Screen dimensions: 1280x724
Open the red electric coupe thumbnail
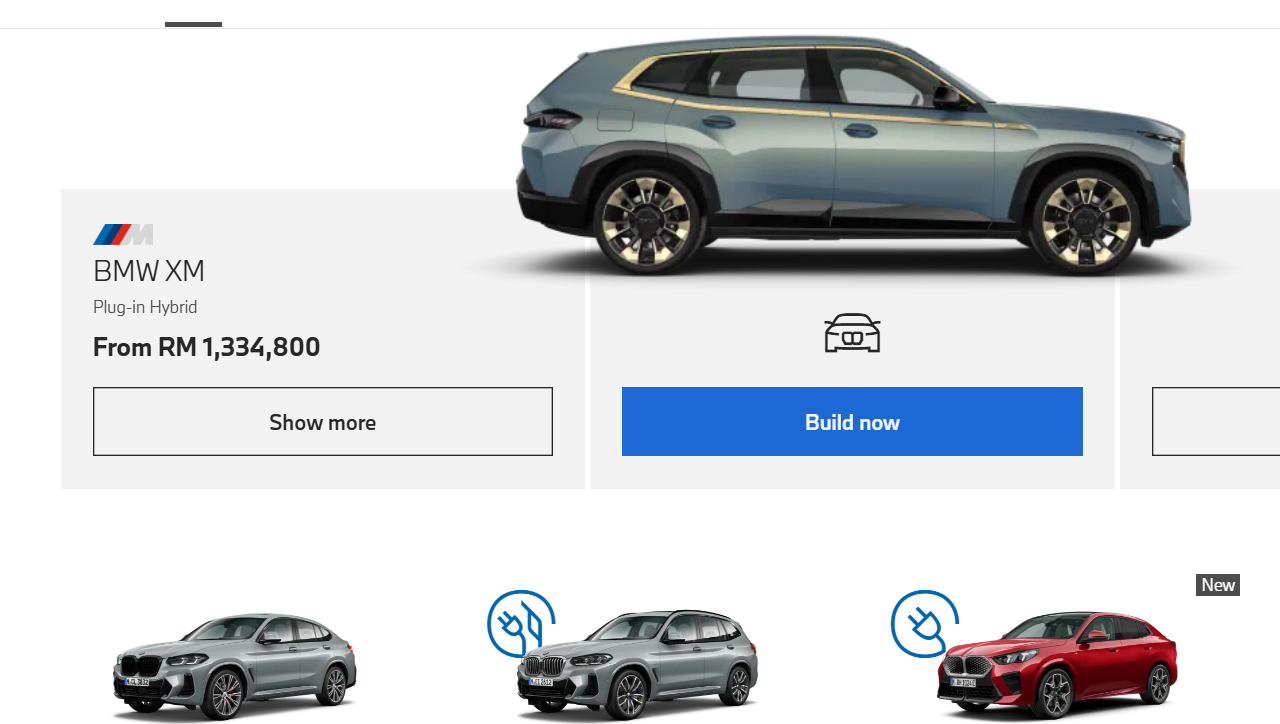(1057, 665)
